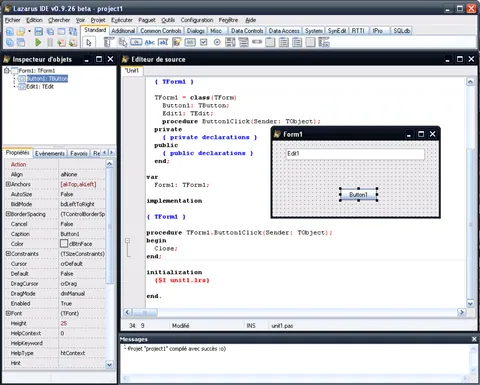Click the View forms toolbar icon
Image resolution: width=480 pixels, height=385 pixels.
click(x=21, y=42)
